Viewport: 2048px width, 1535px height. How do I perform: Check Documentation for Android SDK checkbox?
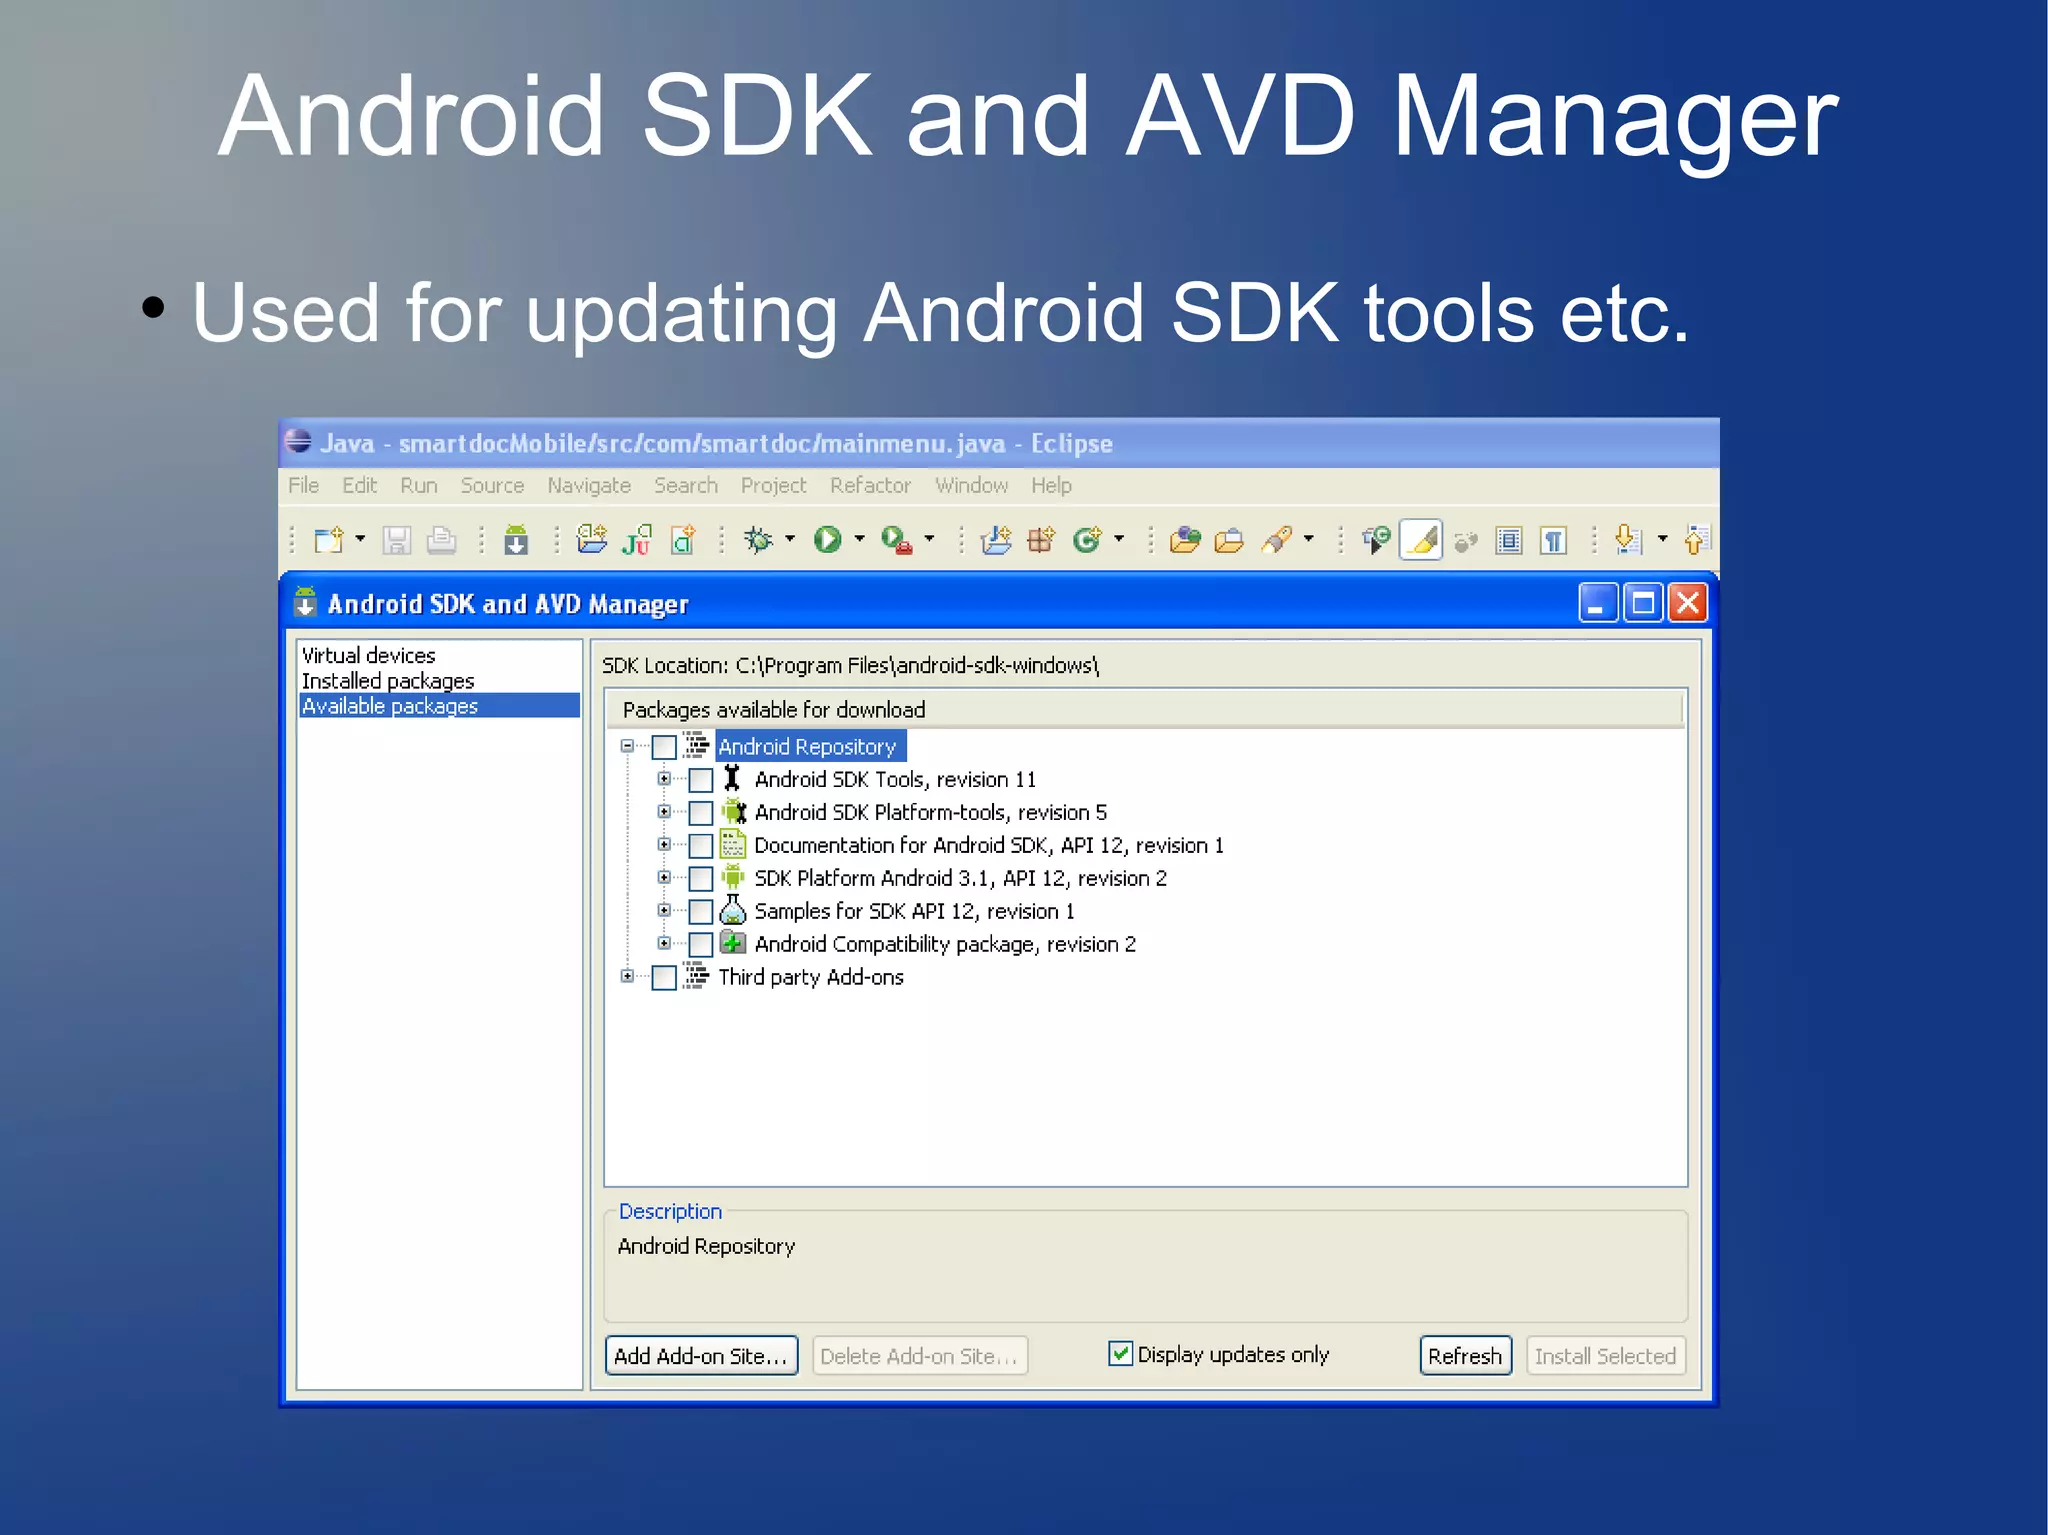point(701,846)
